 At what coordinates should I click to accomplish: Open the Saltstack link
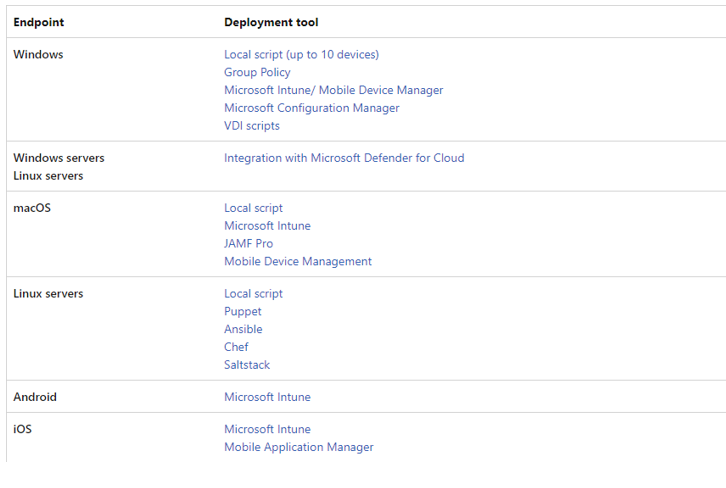247,365
